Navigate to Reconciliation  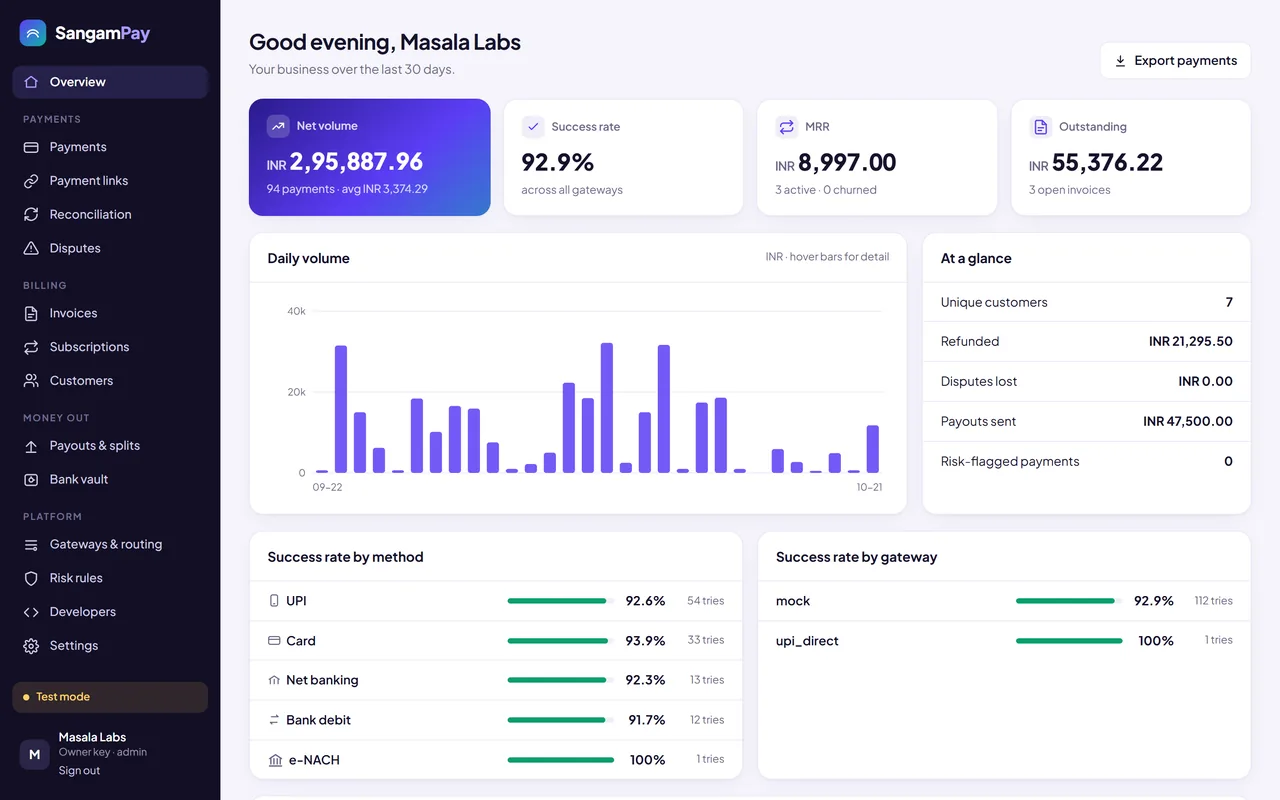pyautogui.click(x=110, y=215)
